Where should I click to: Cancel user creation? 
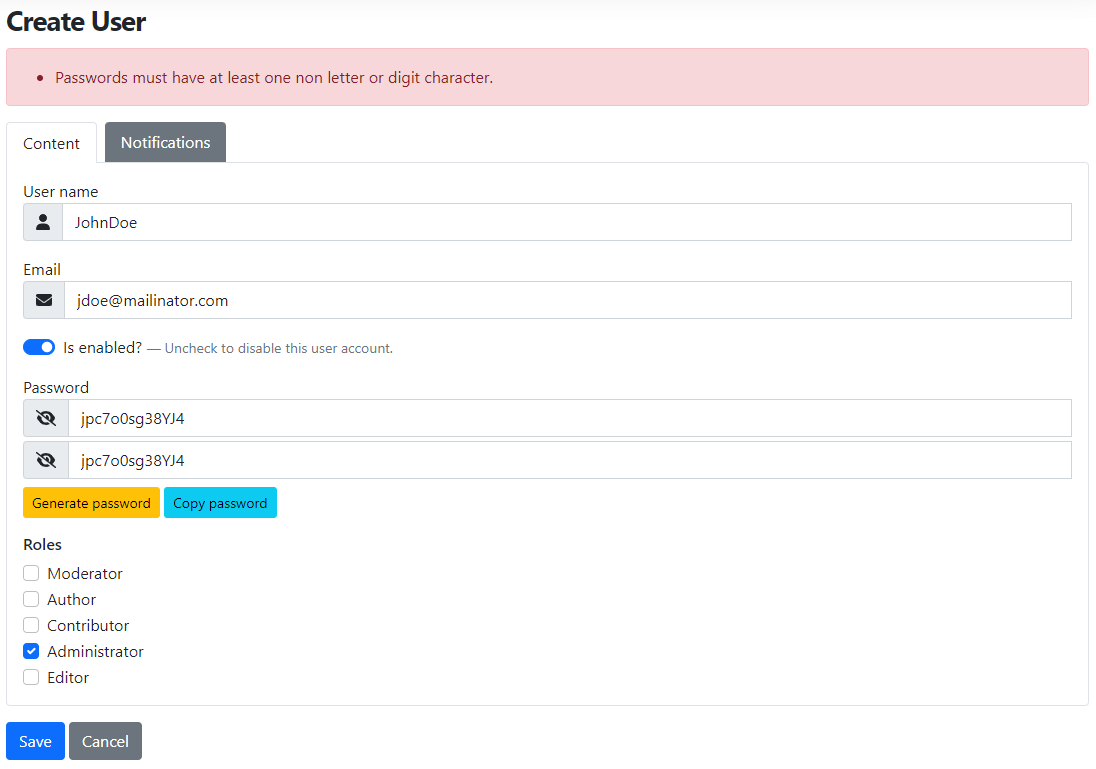pyautogui.click(x=106, y=741)
